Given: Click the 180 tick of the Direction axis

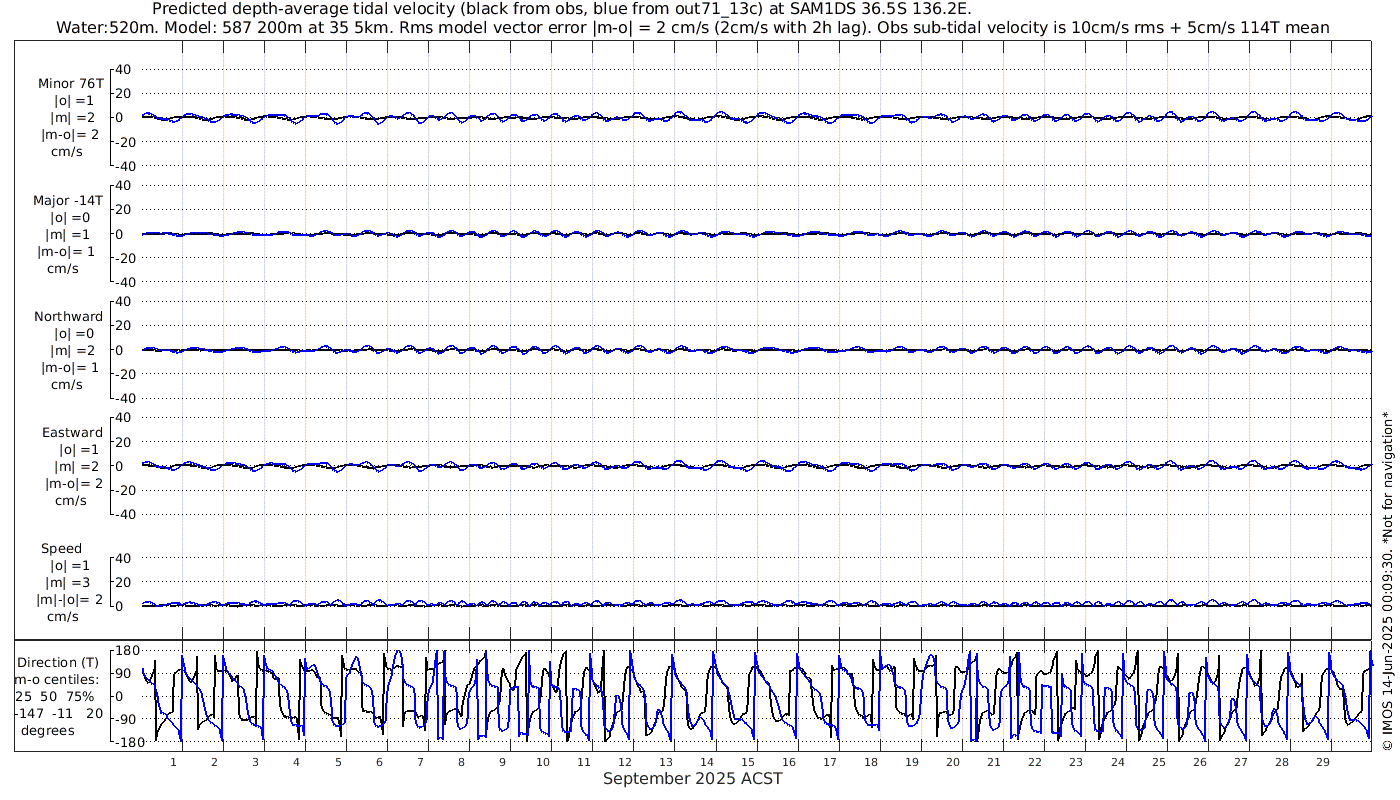Looking at the screenshot, I should (126, 651).
